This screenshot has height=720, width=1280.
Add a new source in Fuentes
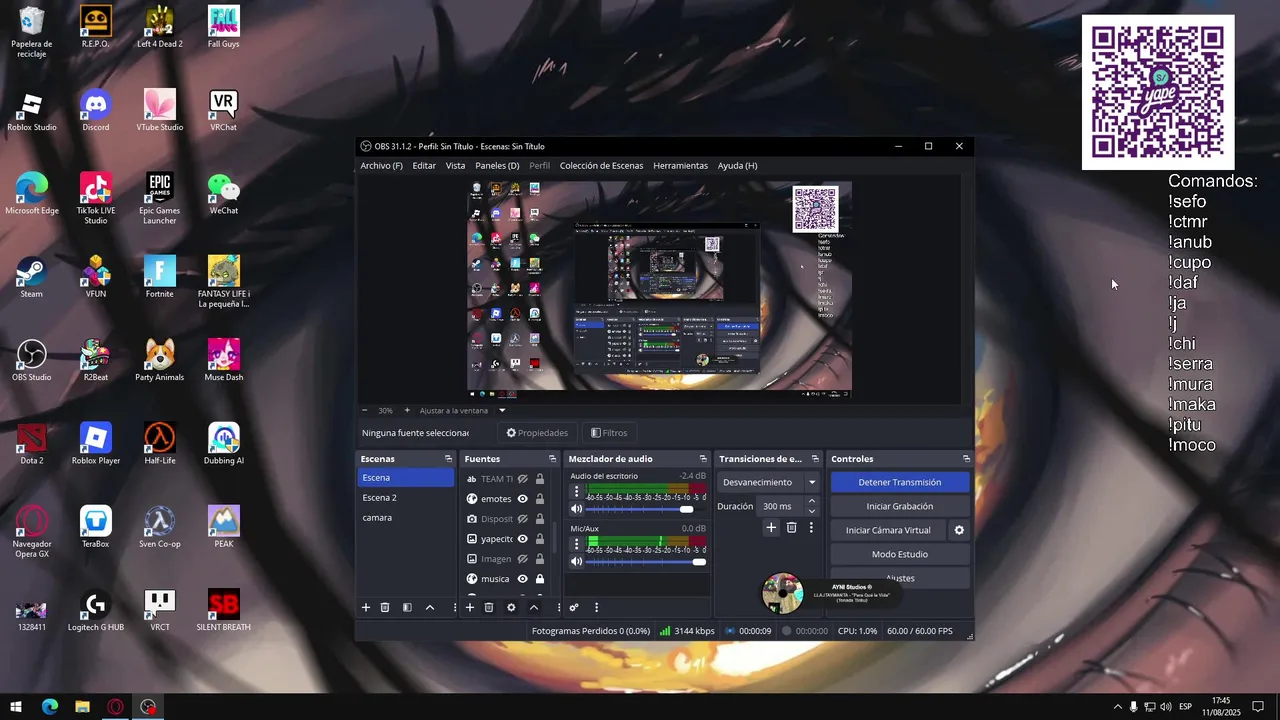(x=470, y=607)
